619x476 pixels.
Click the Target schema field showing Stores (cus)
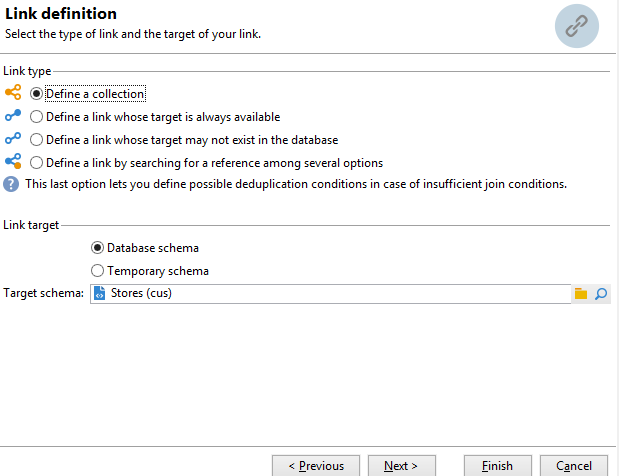pyautogui.click(x=330, y=294)
